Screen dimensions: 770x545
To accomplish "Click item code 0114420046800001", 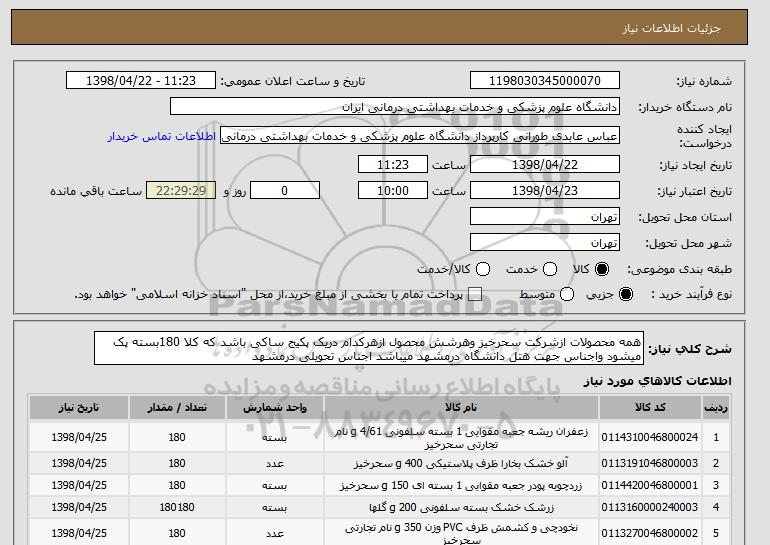I will 650,485.
